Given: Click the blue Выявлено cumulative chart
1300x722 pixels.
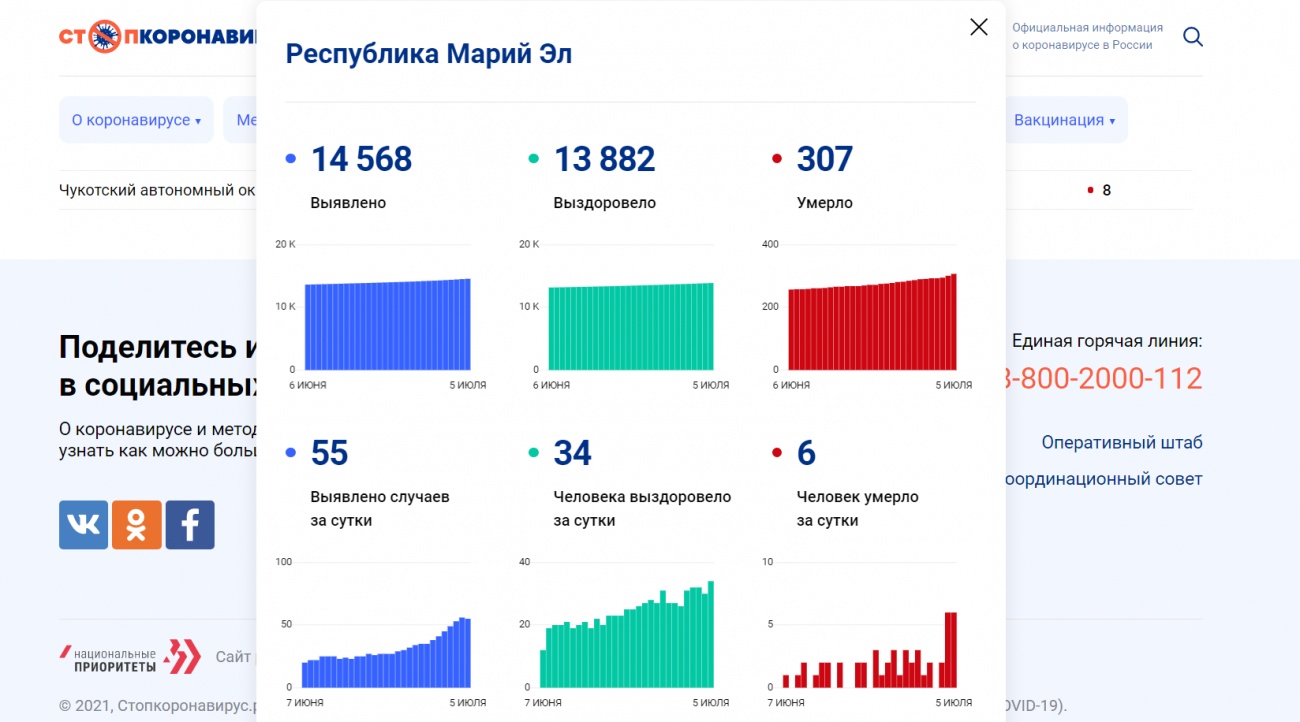Looking at the screenshot, I should 387,325.
